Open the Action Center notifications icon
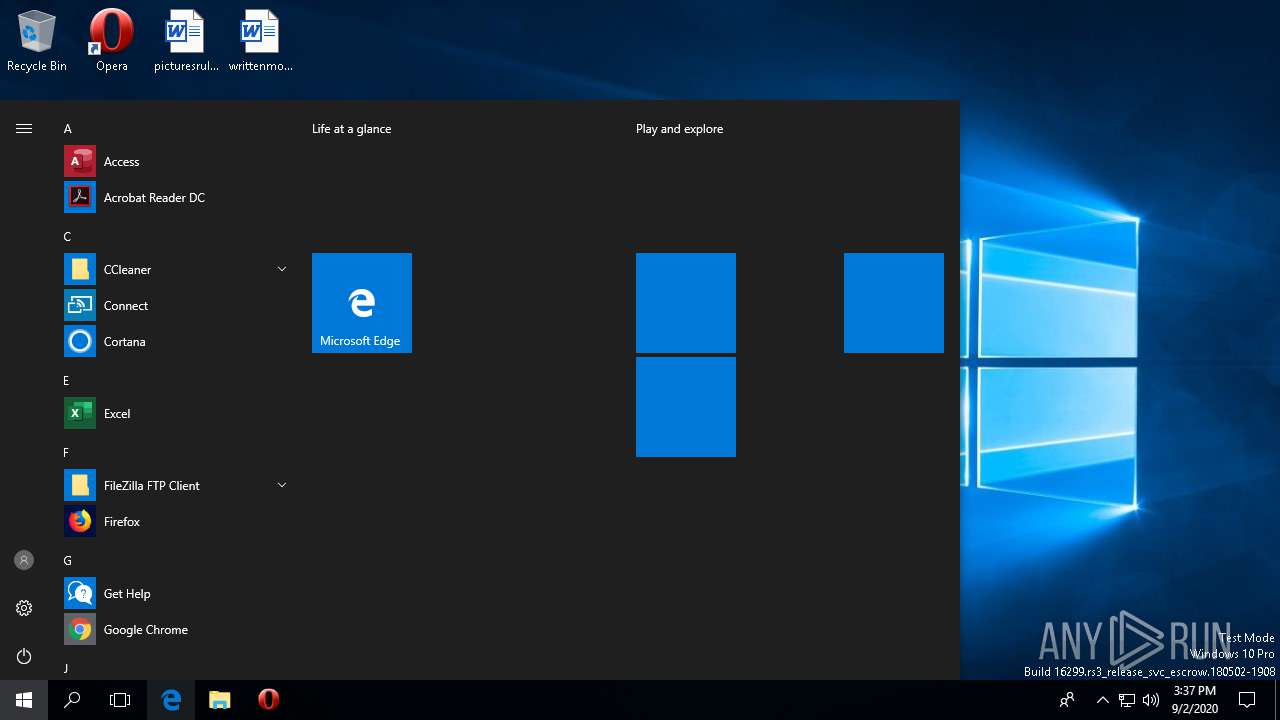 pyautogui.click(x=1247, y=700)
